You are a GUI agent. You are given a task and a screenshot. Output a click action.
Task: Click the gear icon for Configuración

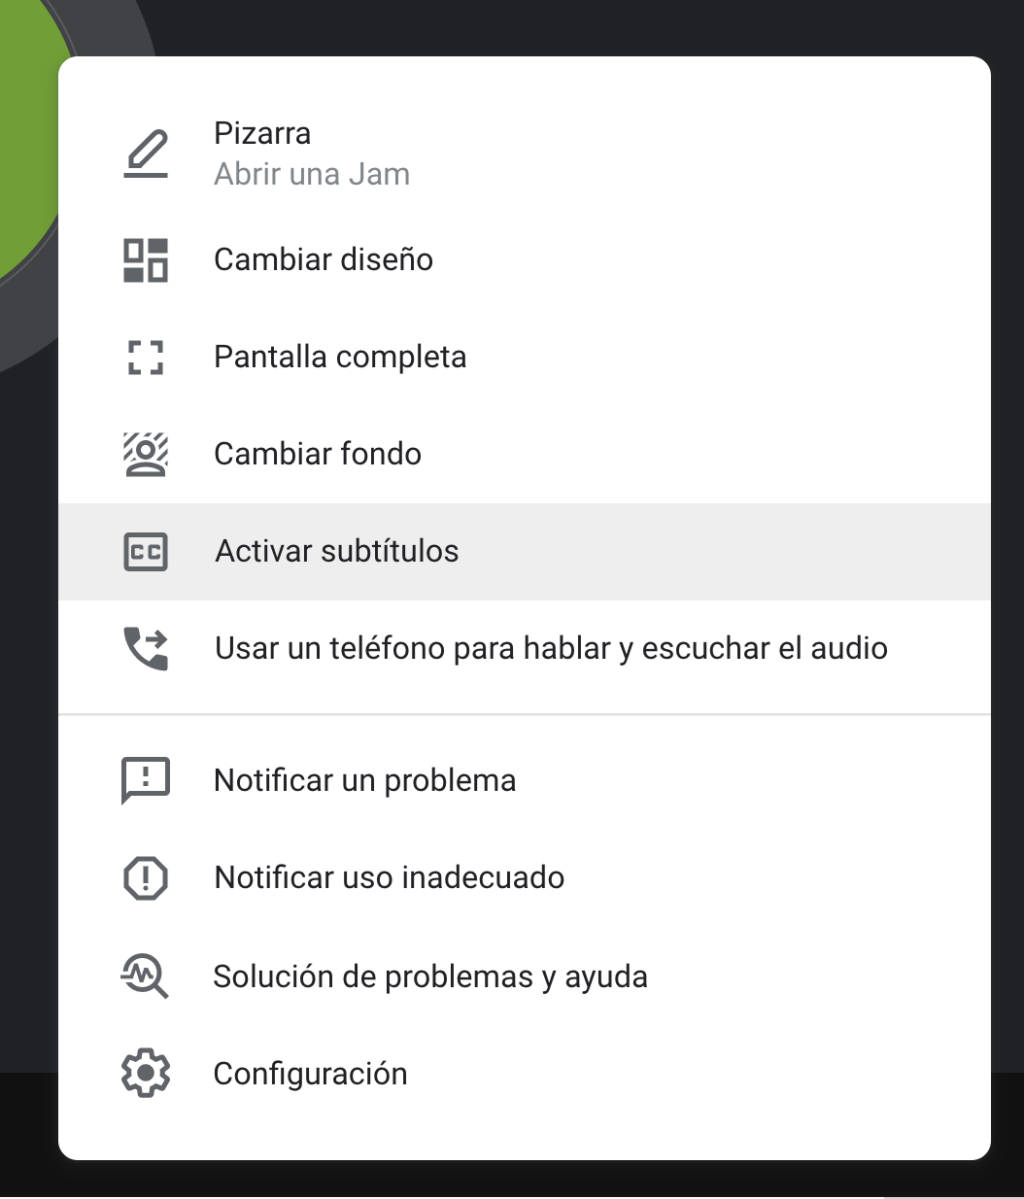tap(146, 1074)
